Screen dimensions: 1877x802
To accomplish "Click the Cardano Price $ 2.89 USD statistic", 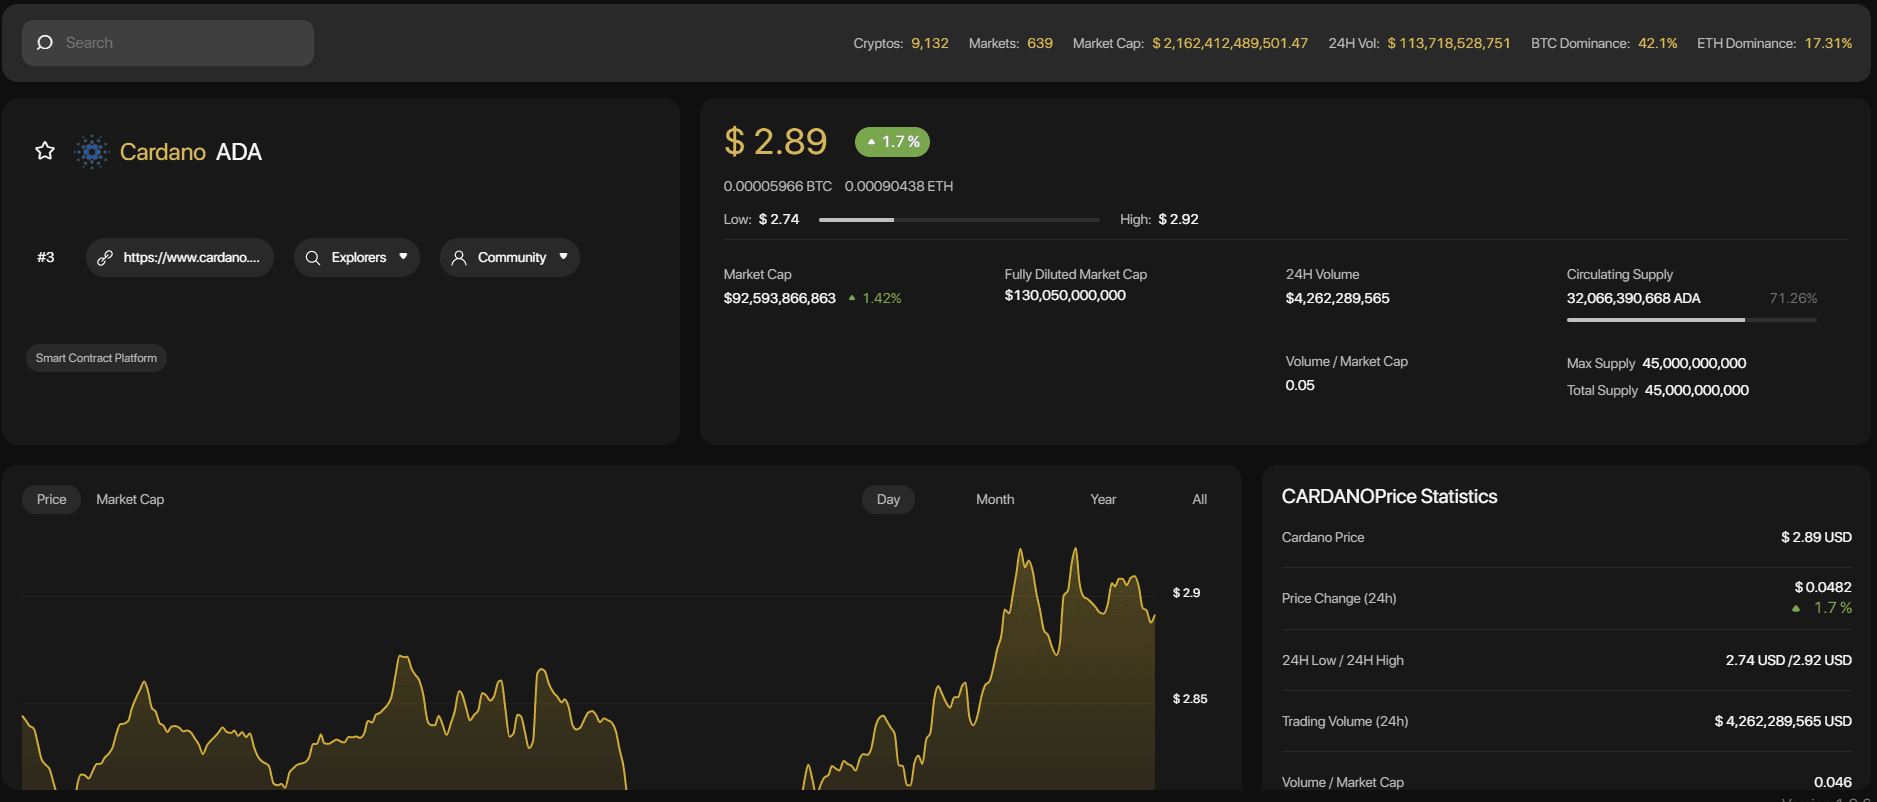I will point(1816,537).
